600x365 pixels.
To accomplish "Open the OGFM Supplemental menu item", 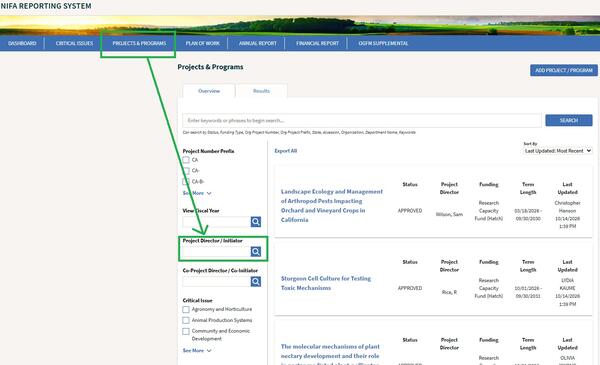I will (x=383, y=43).
